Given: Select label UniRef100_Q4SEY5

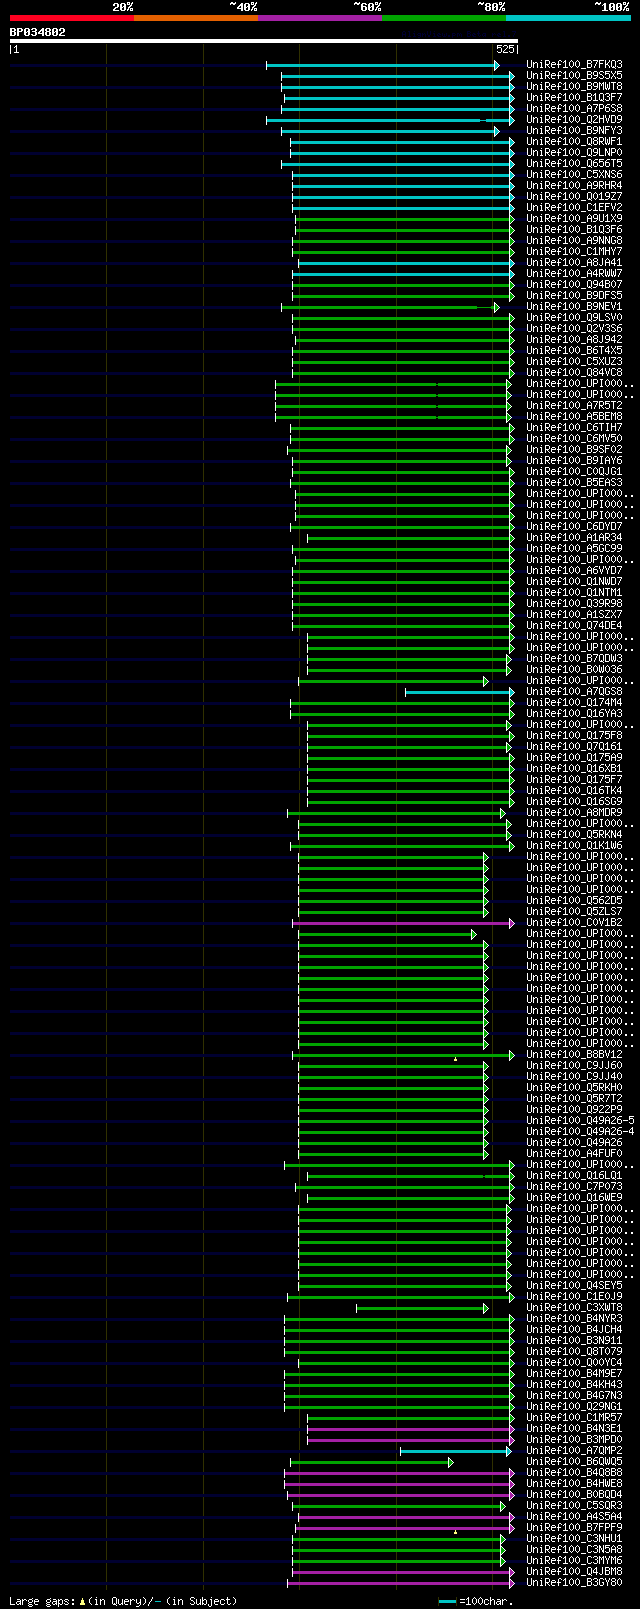Looking at the screenshot, I should [x=574, y=1286].
